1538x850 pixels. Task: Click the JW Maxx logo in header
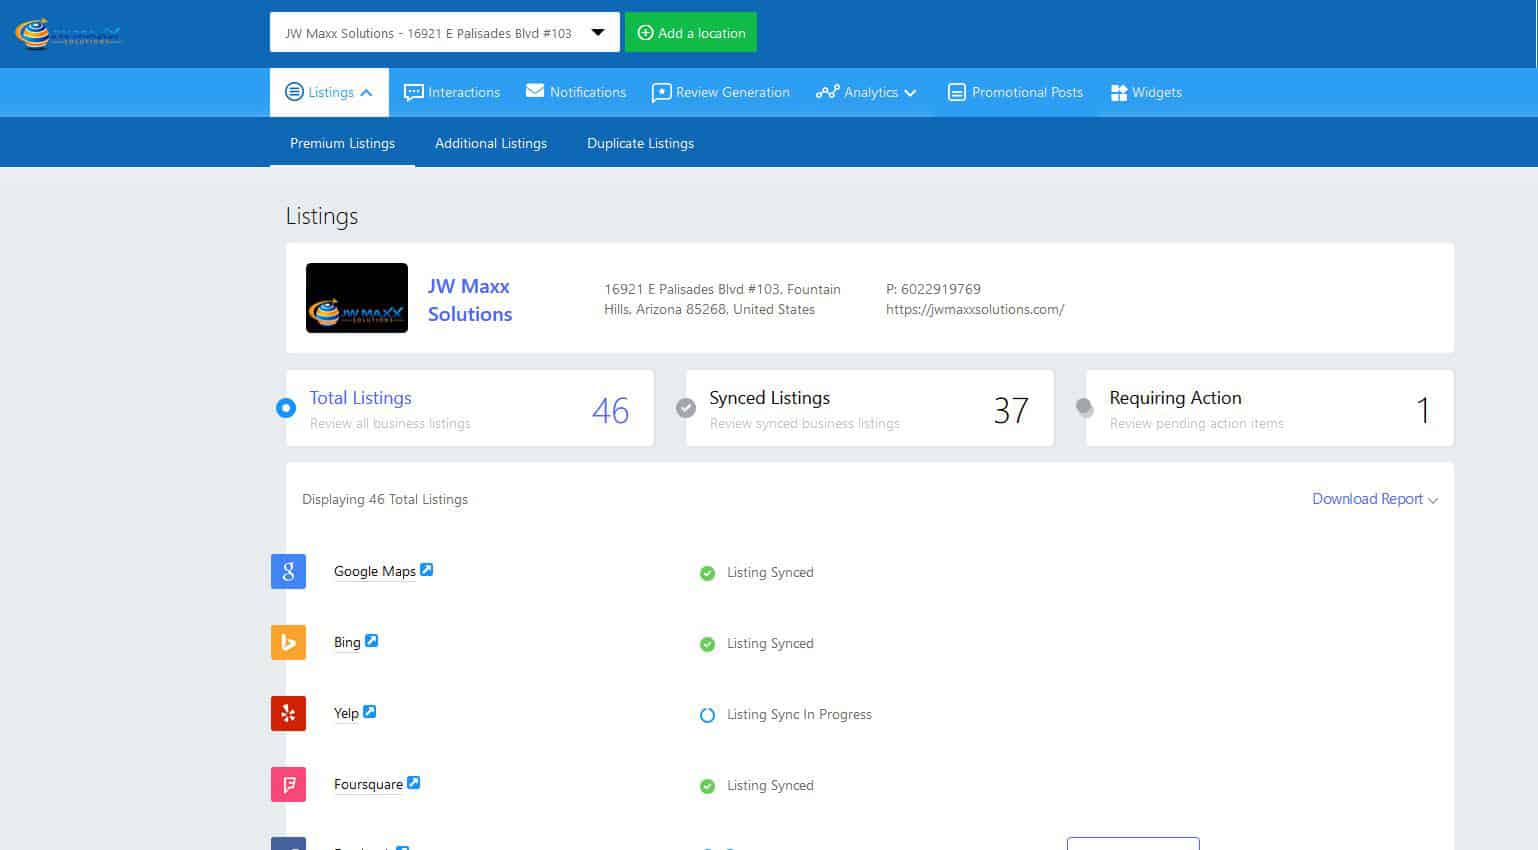coord(68,33)
